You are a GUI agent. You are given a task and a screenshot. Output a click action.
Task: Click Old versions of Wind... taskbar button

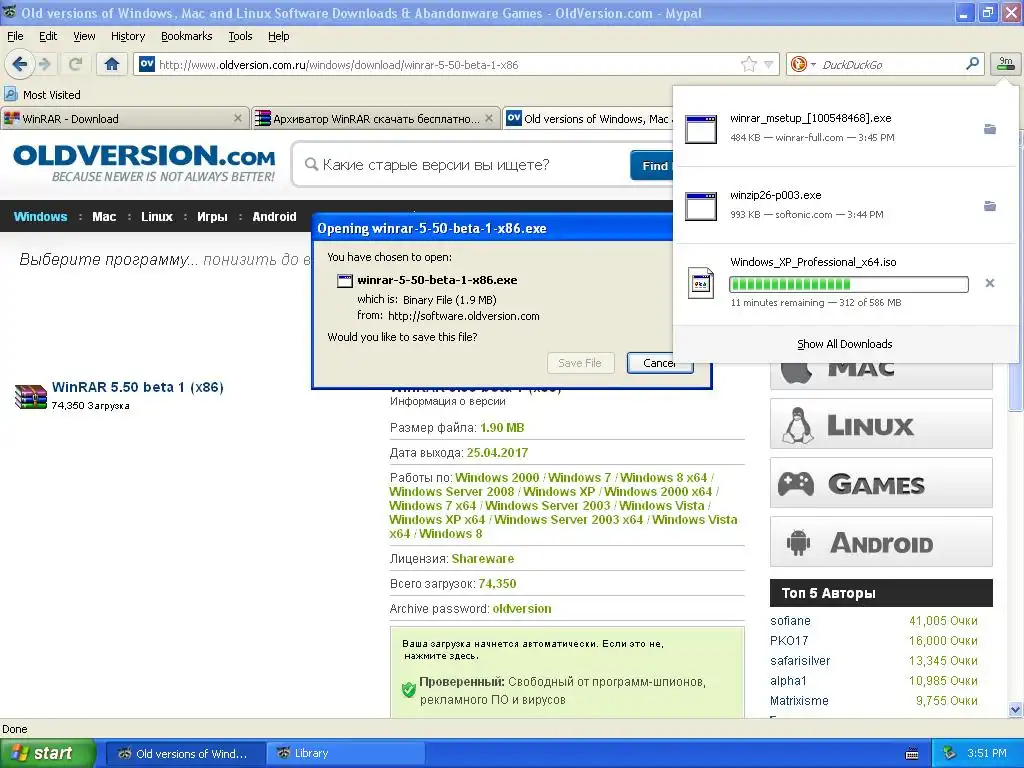point(185,753)
